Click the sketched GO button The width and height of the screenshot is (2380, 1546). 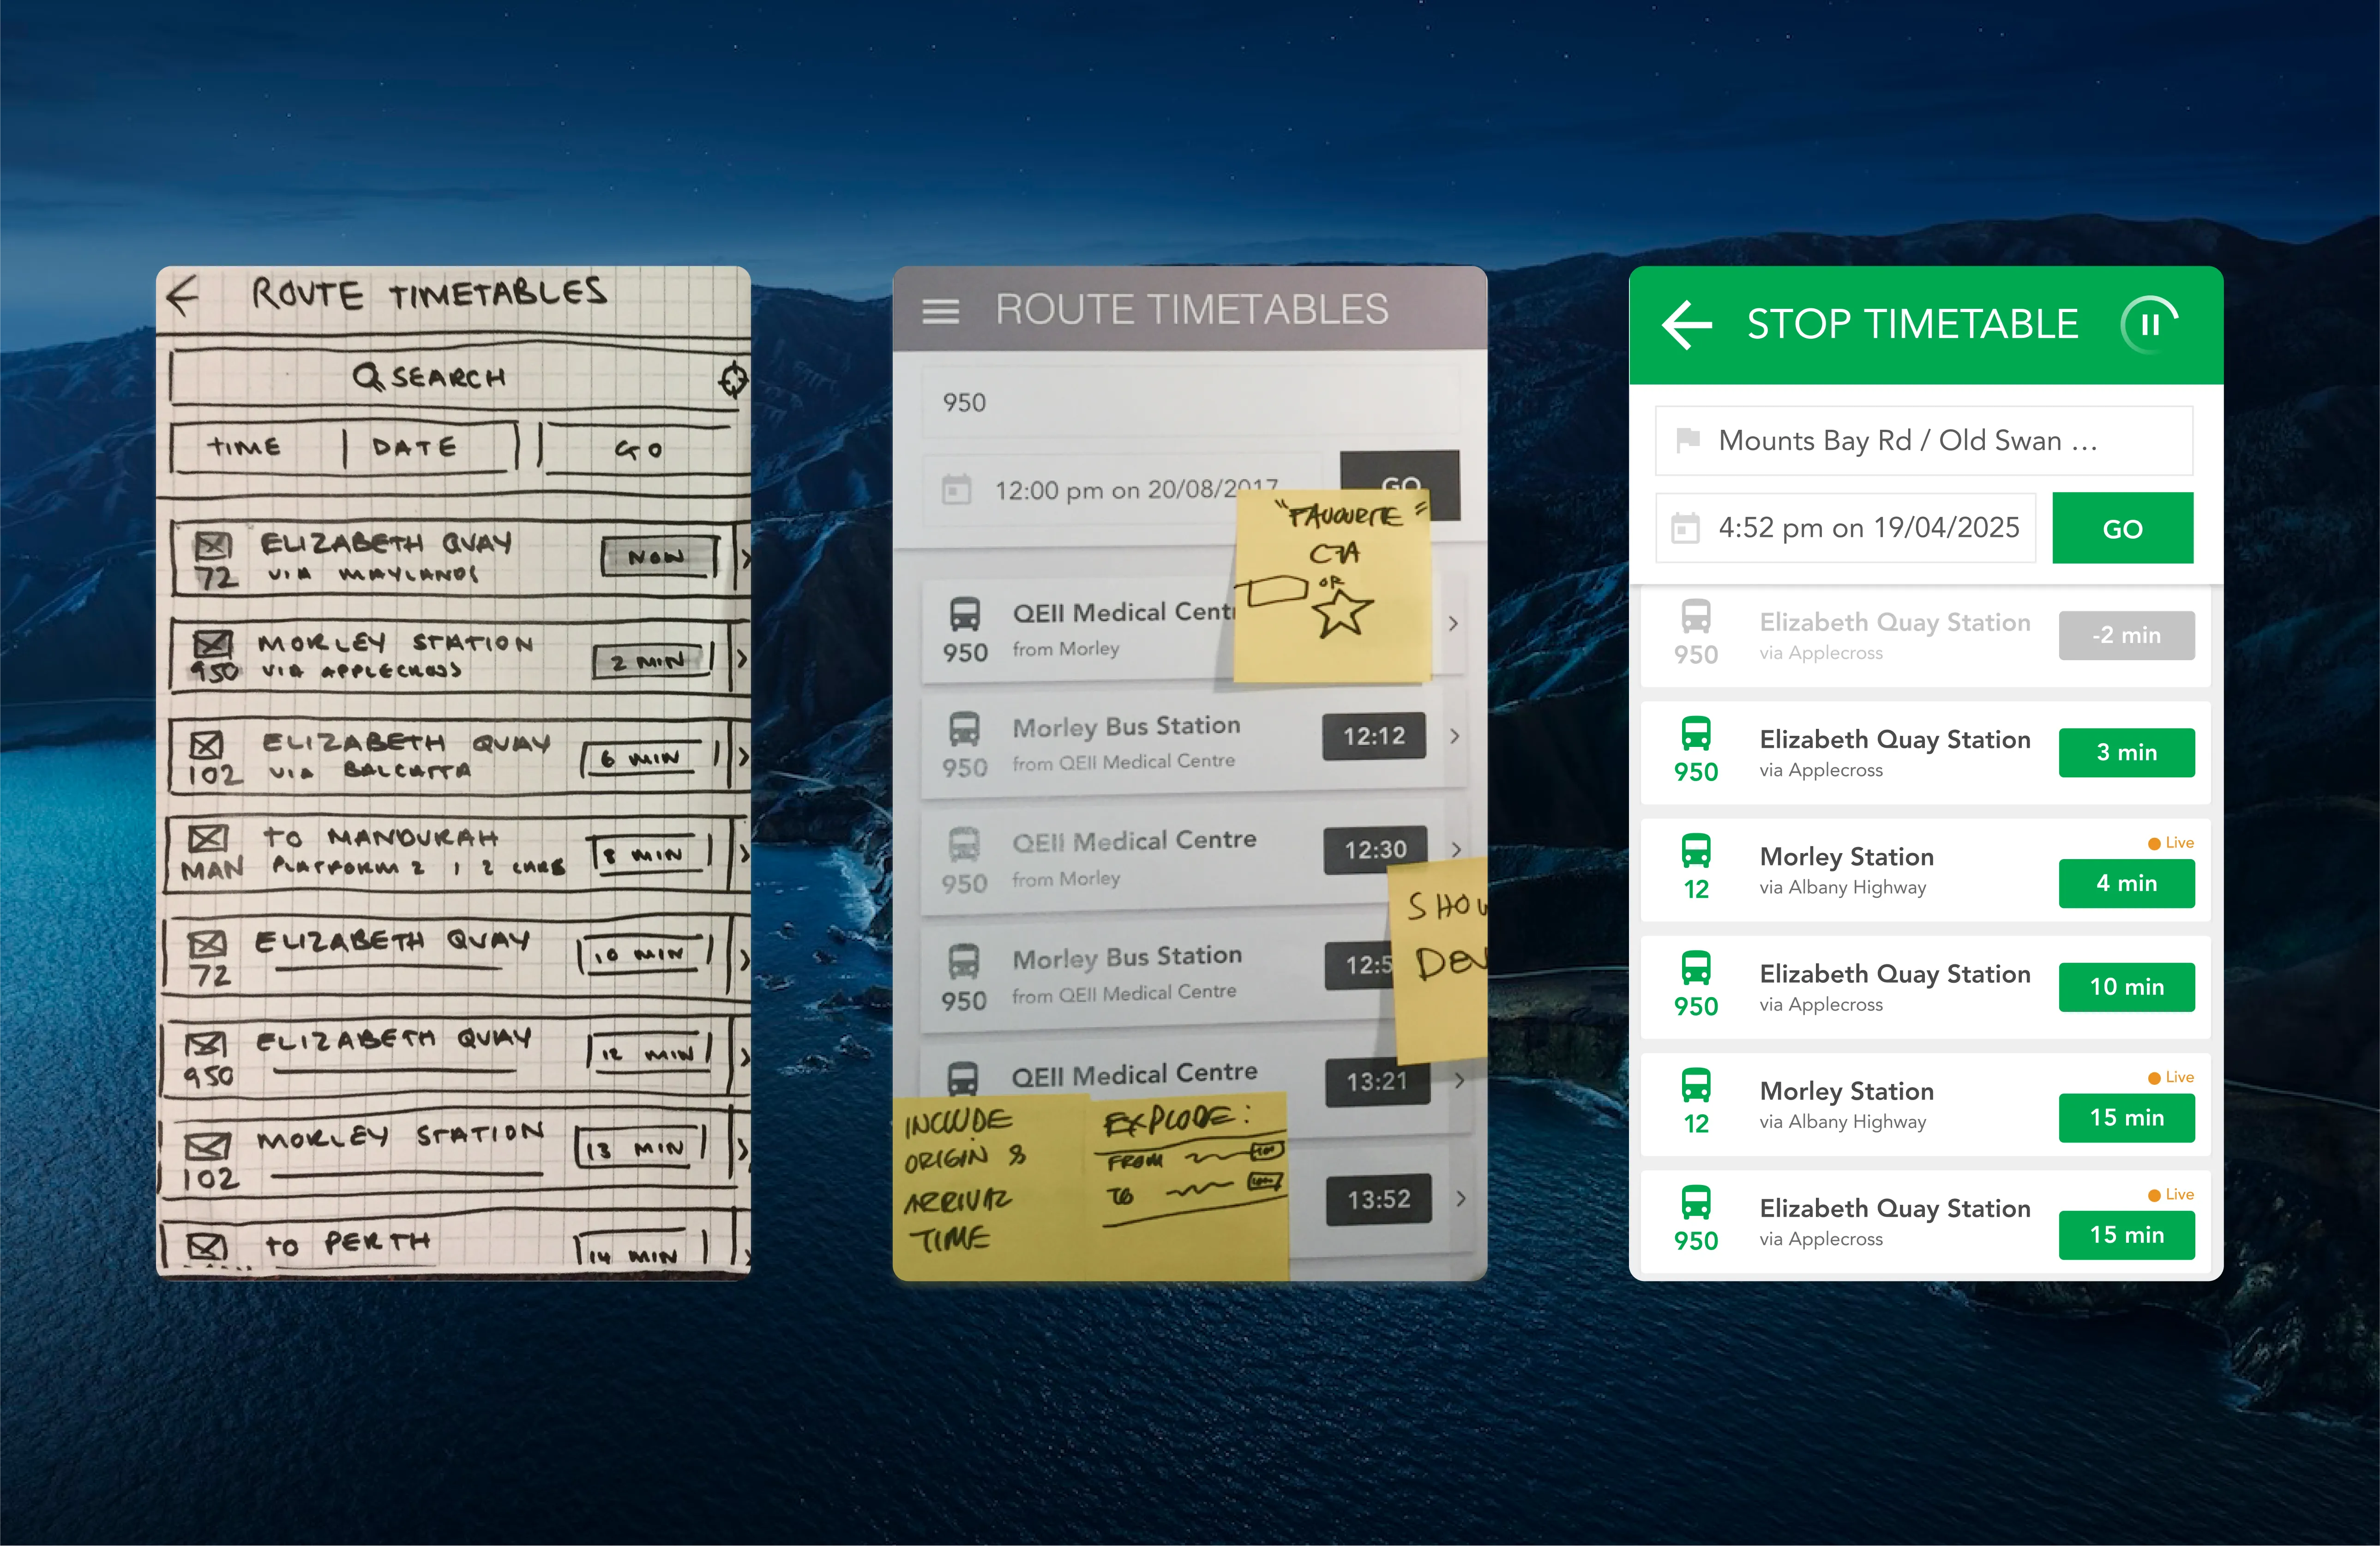(x=640, y=450)
